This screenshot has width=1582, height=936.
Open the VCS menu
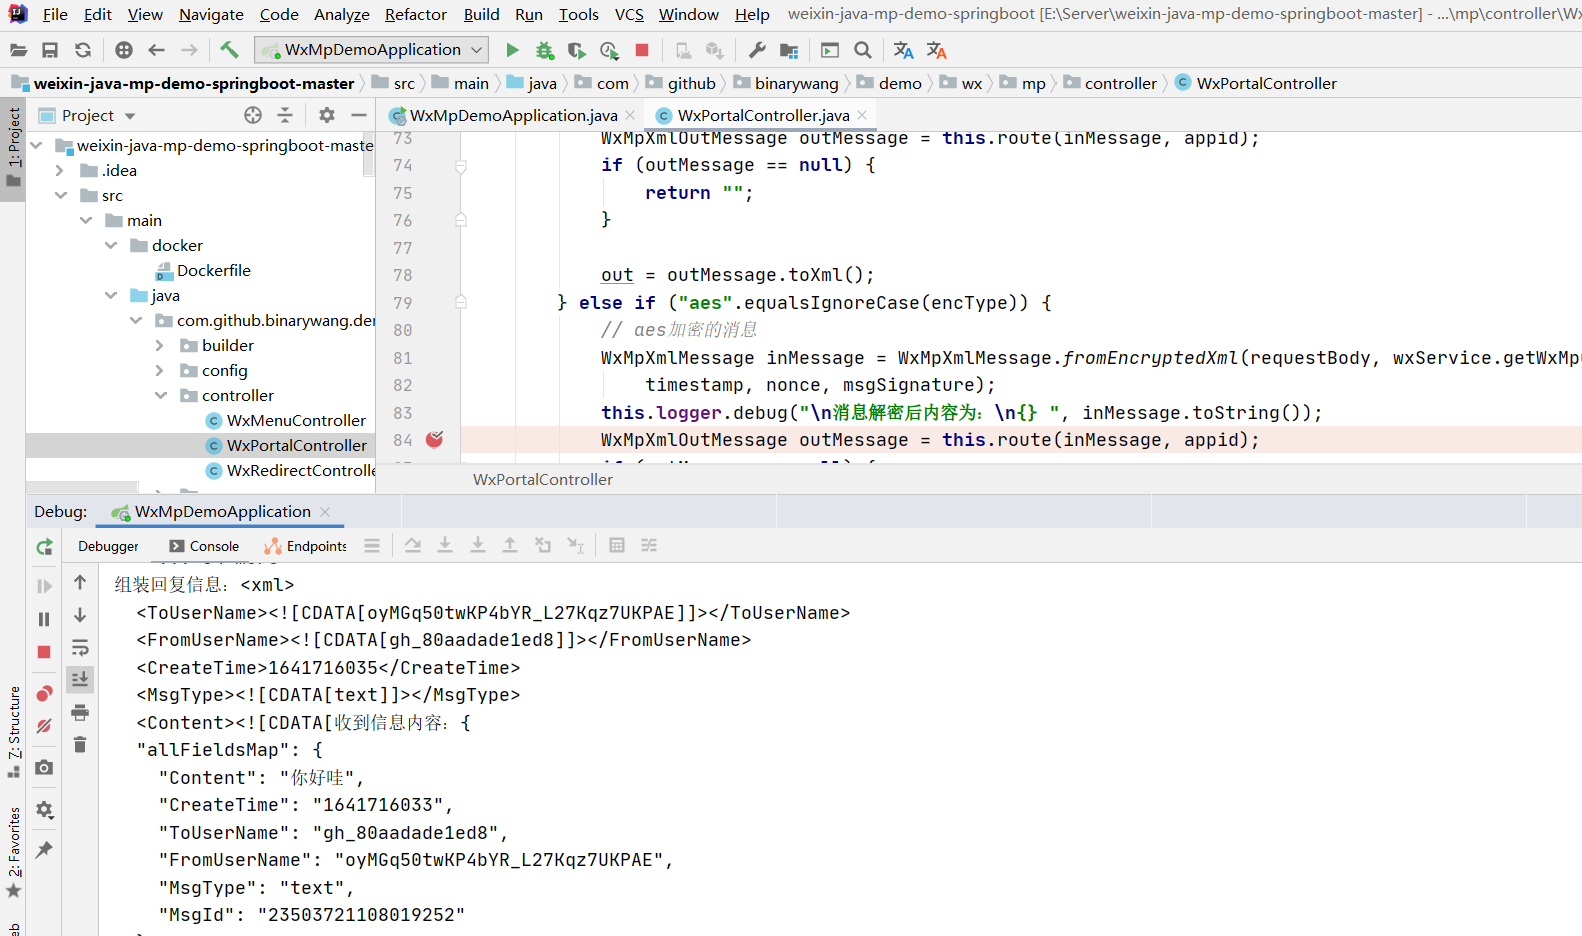pyautogui.click(x=629, y=14)
